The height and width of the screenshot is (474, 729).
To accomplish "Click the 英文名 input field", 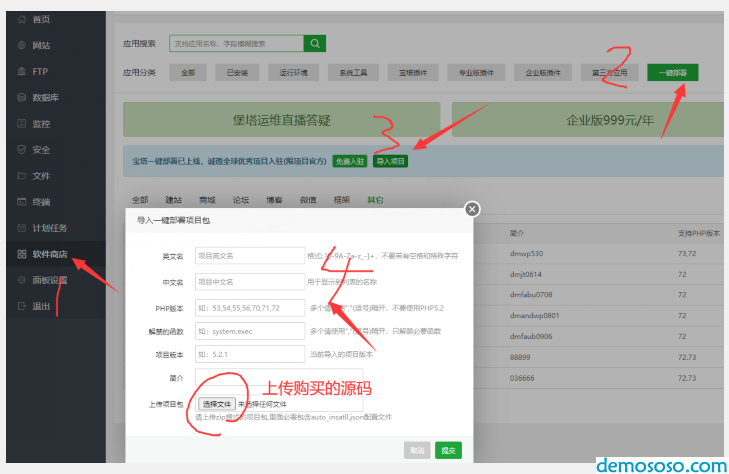I will (x=250, y=256).
